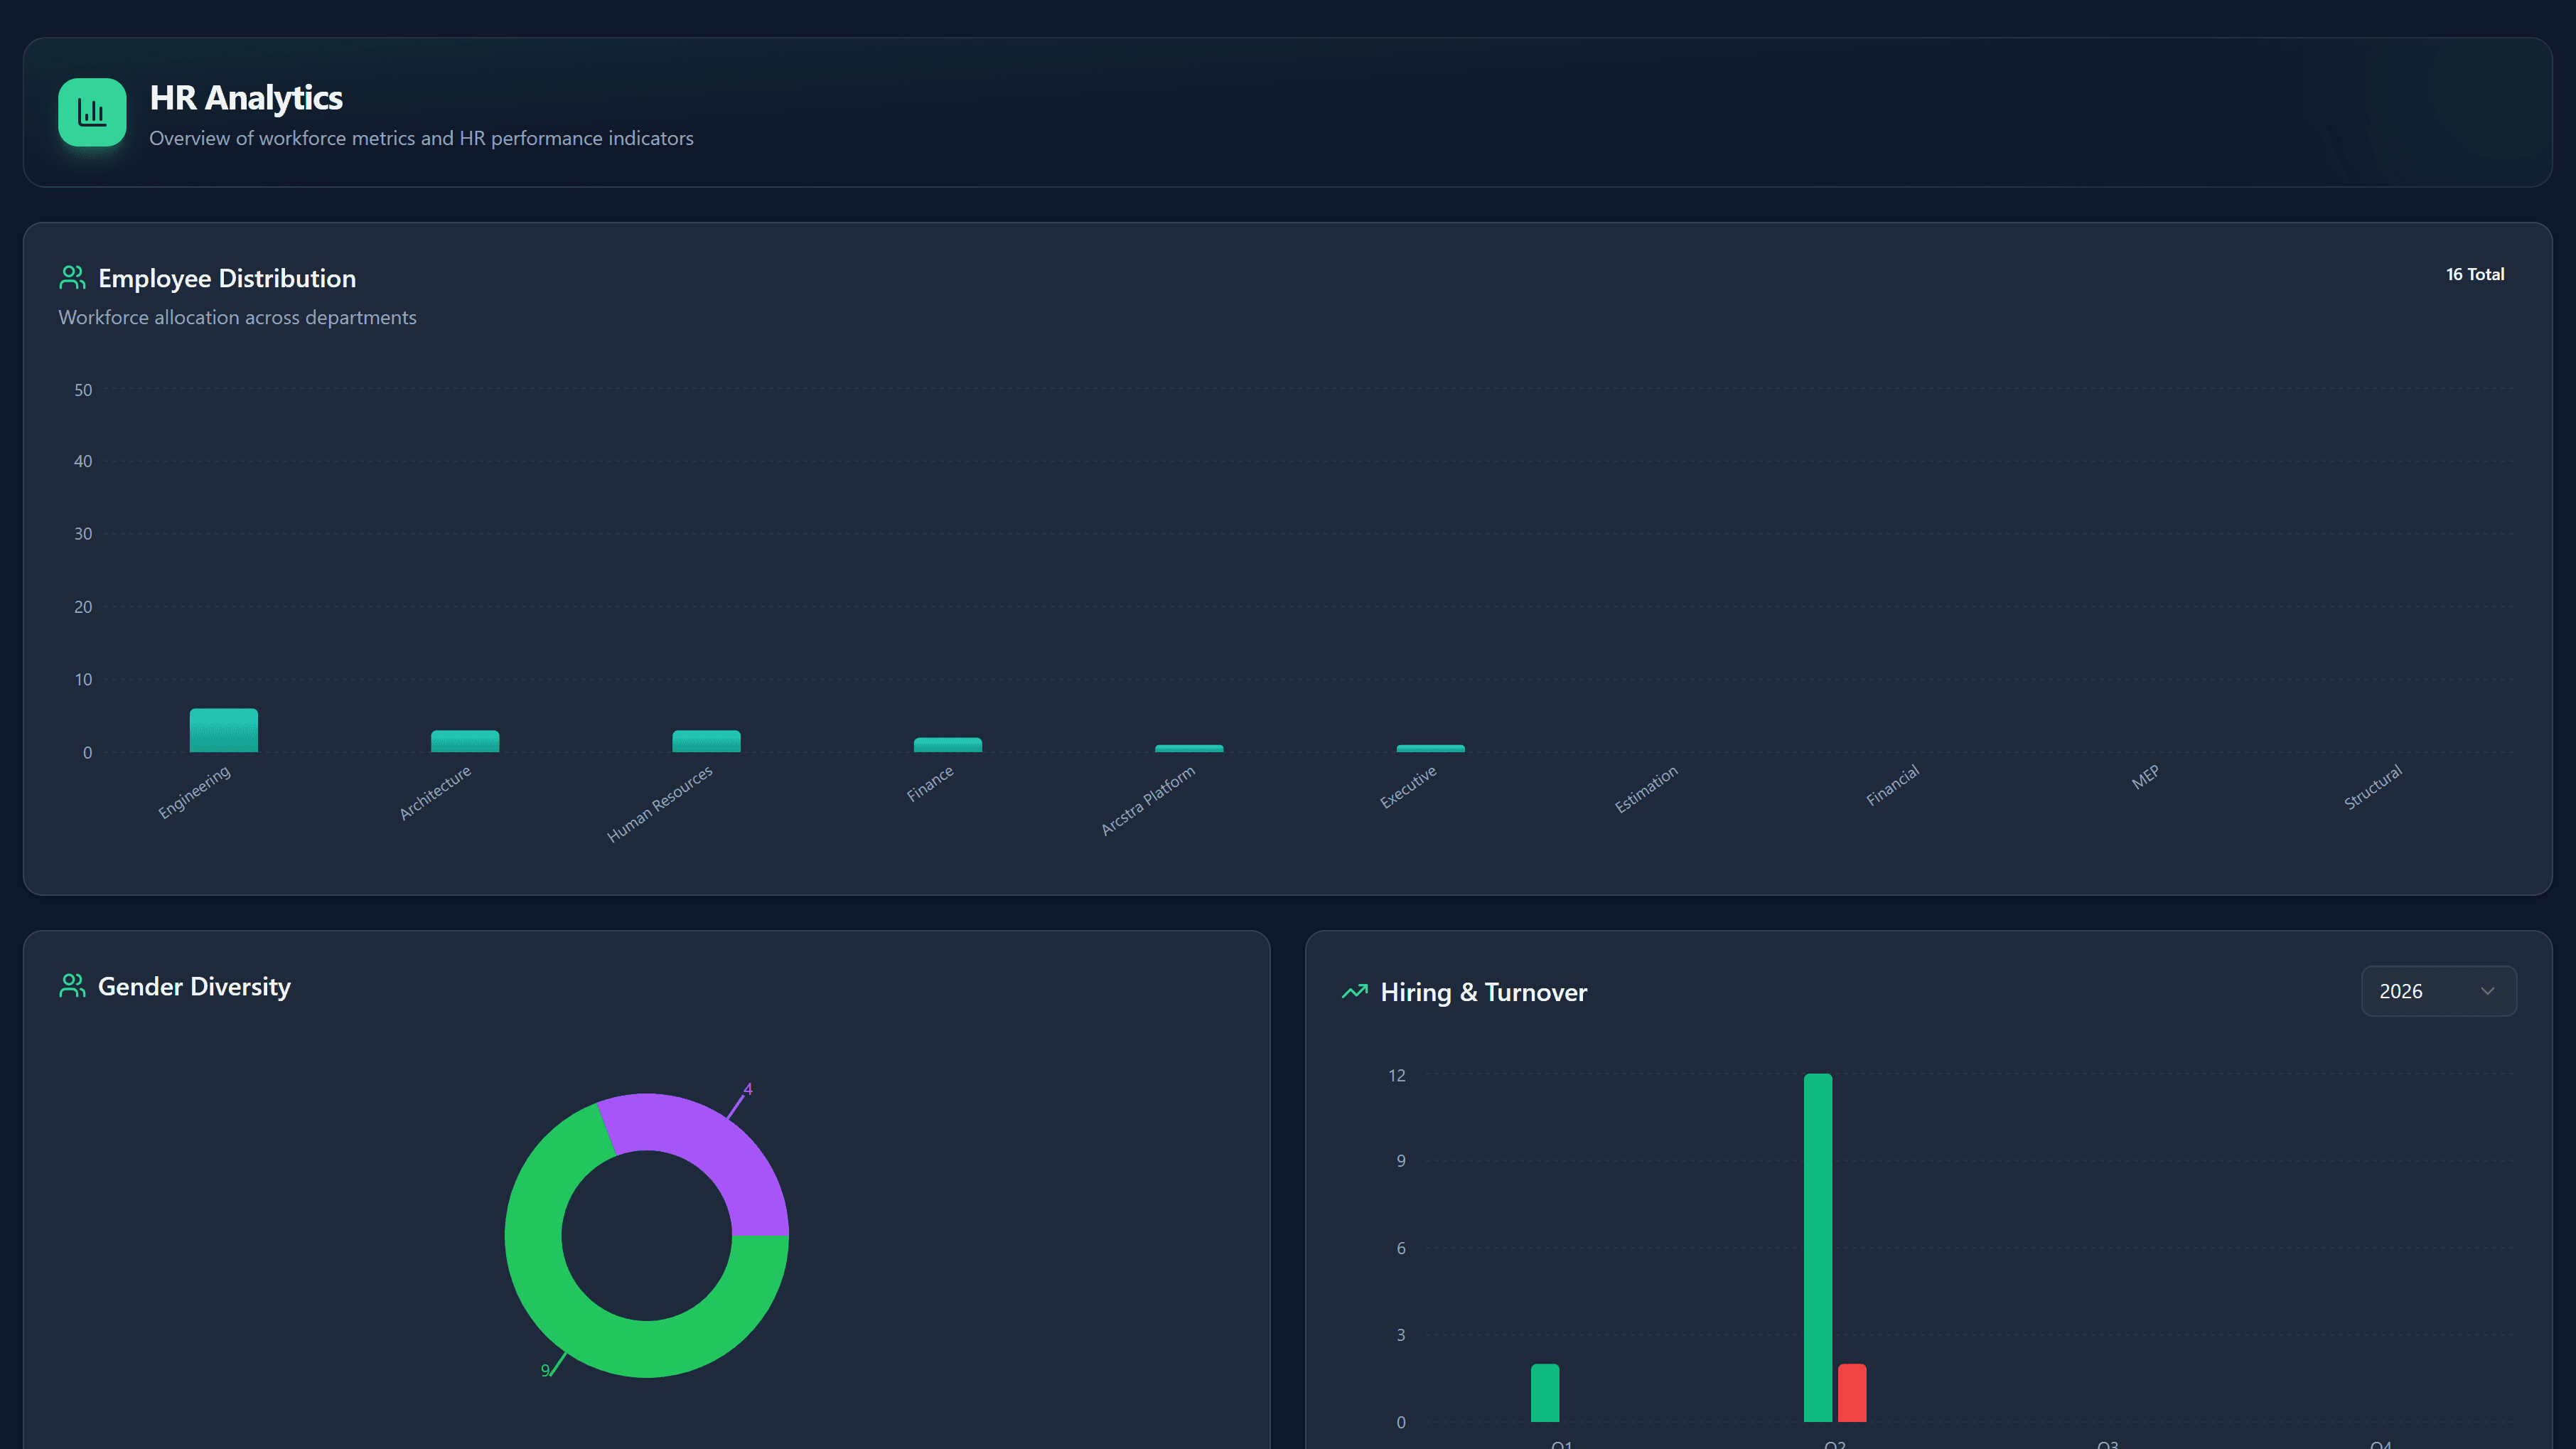Click the '12' y-axis value in Hiring & Turnover
The image size is (2576, 1449).
(1397, 1075)
